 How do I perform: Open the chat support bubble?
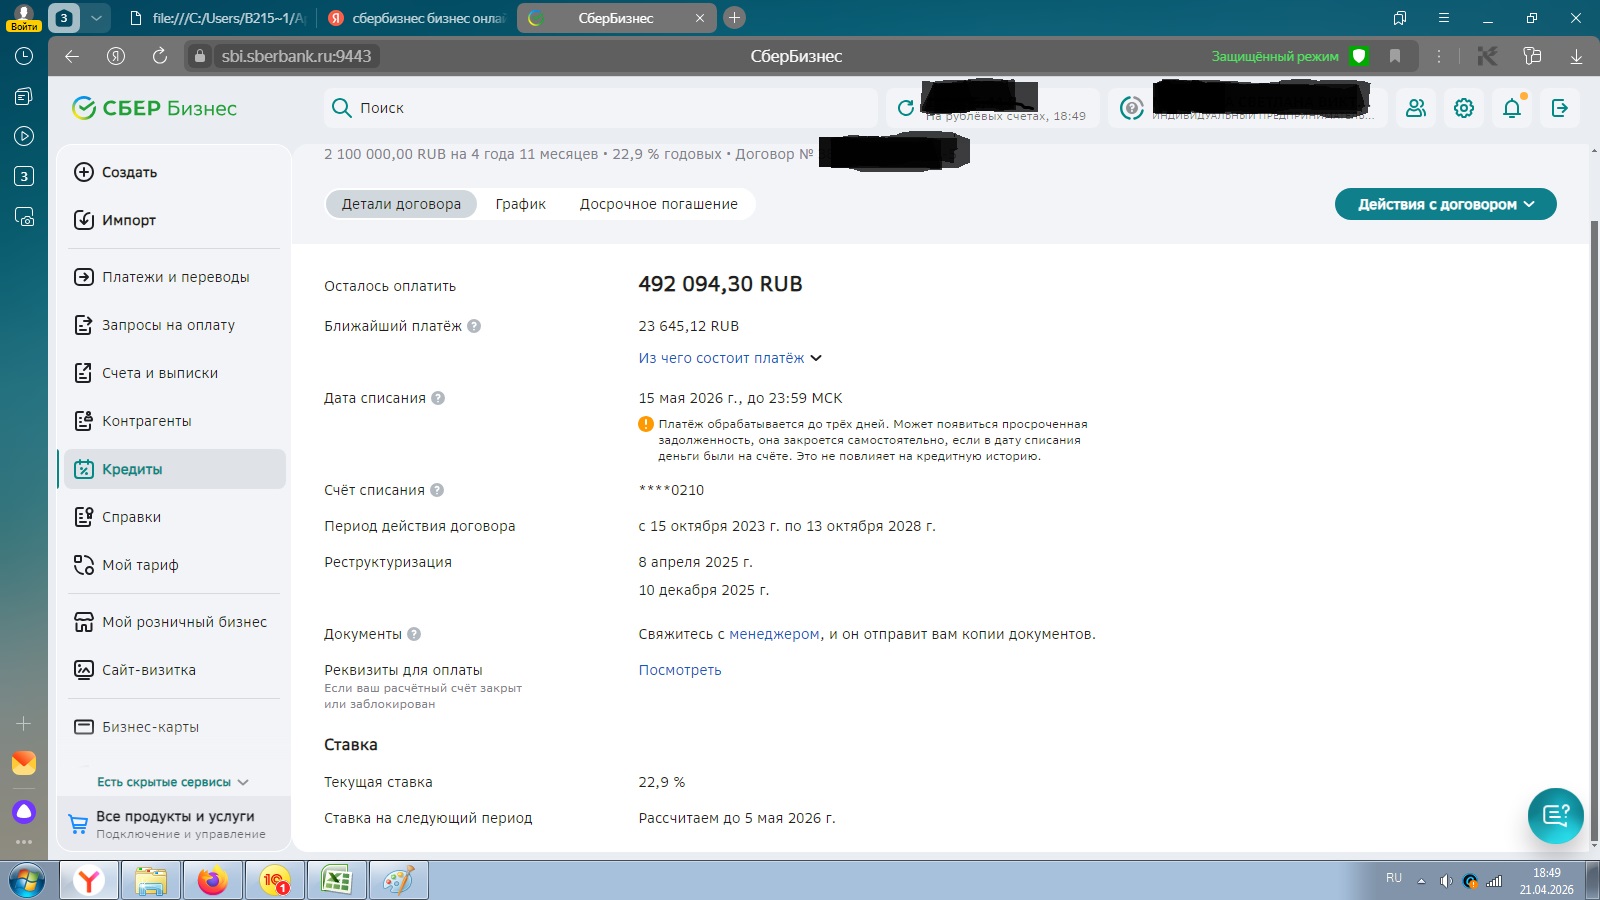(1555, 815)
